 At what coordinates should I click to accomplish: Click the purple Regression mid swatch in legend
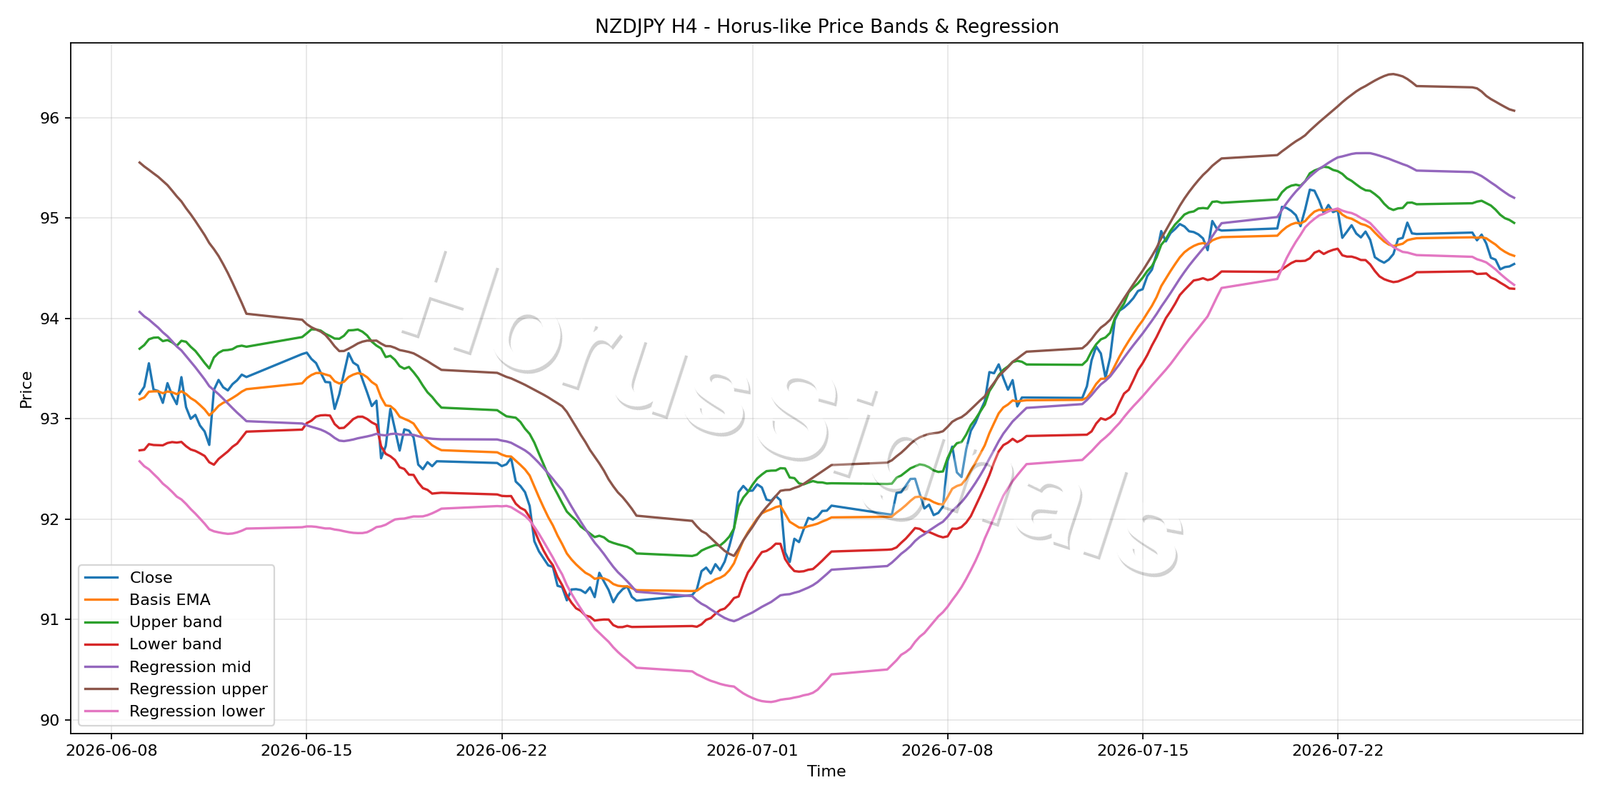(101, 667)
